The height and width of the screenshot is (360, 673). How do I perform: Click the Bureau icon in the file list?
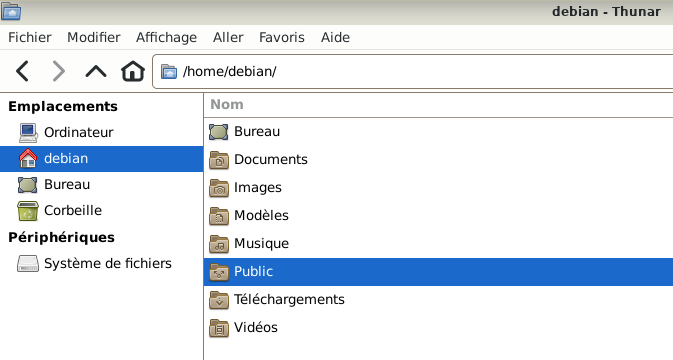click(218, 132)
